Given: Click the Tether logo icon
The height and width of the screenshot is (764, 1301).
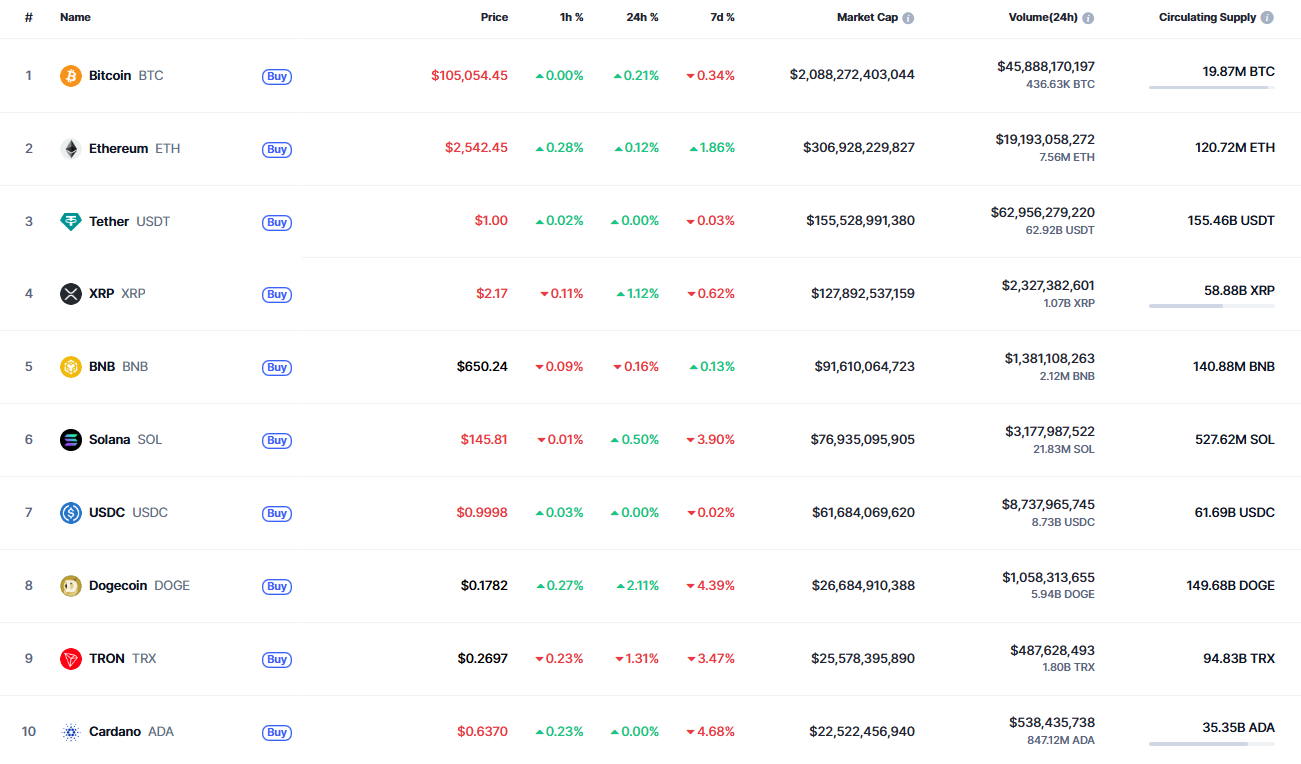Looking at the screenshot, I should coord(71,222).
